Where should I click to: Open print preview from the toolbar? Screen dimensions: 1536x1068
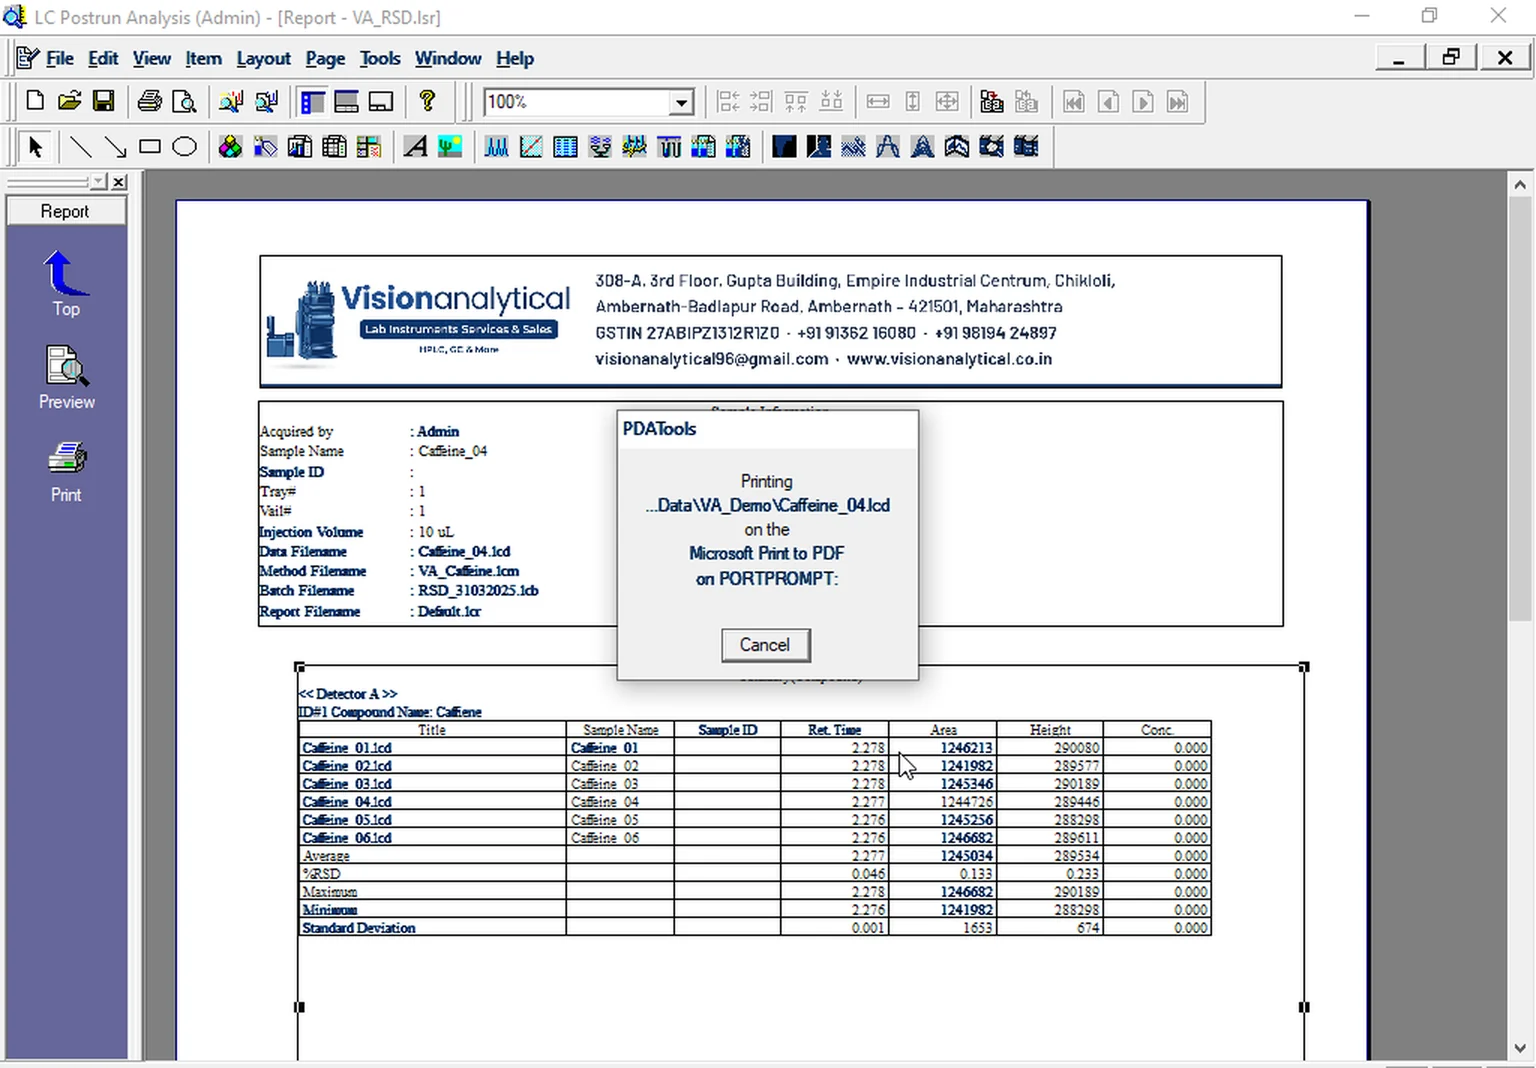coord(184,101)
